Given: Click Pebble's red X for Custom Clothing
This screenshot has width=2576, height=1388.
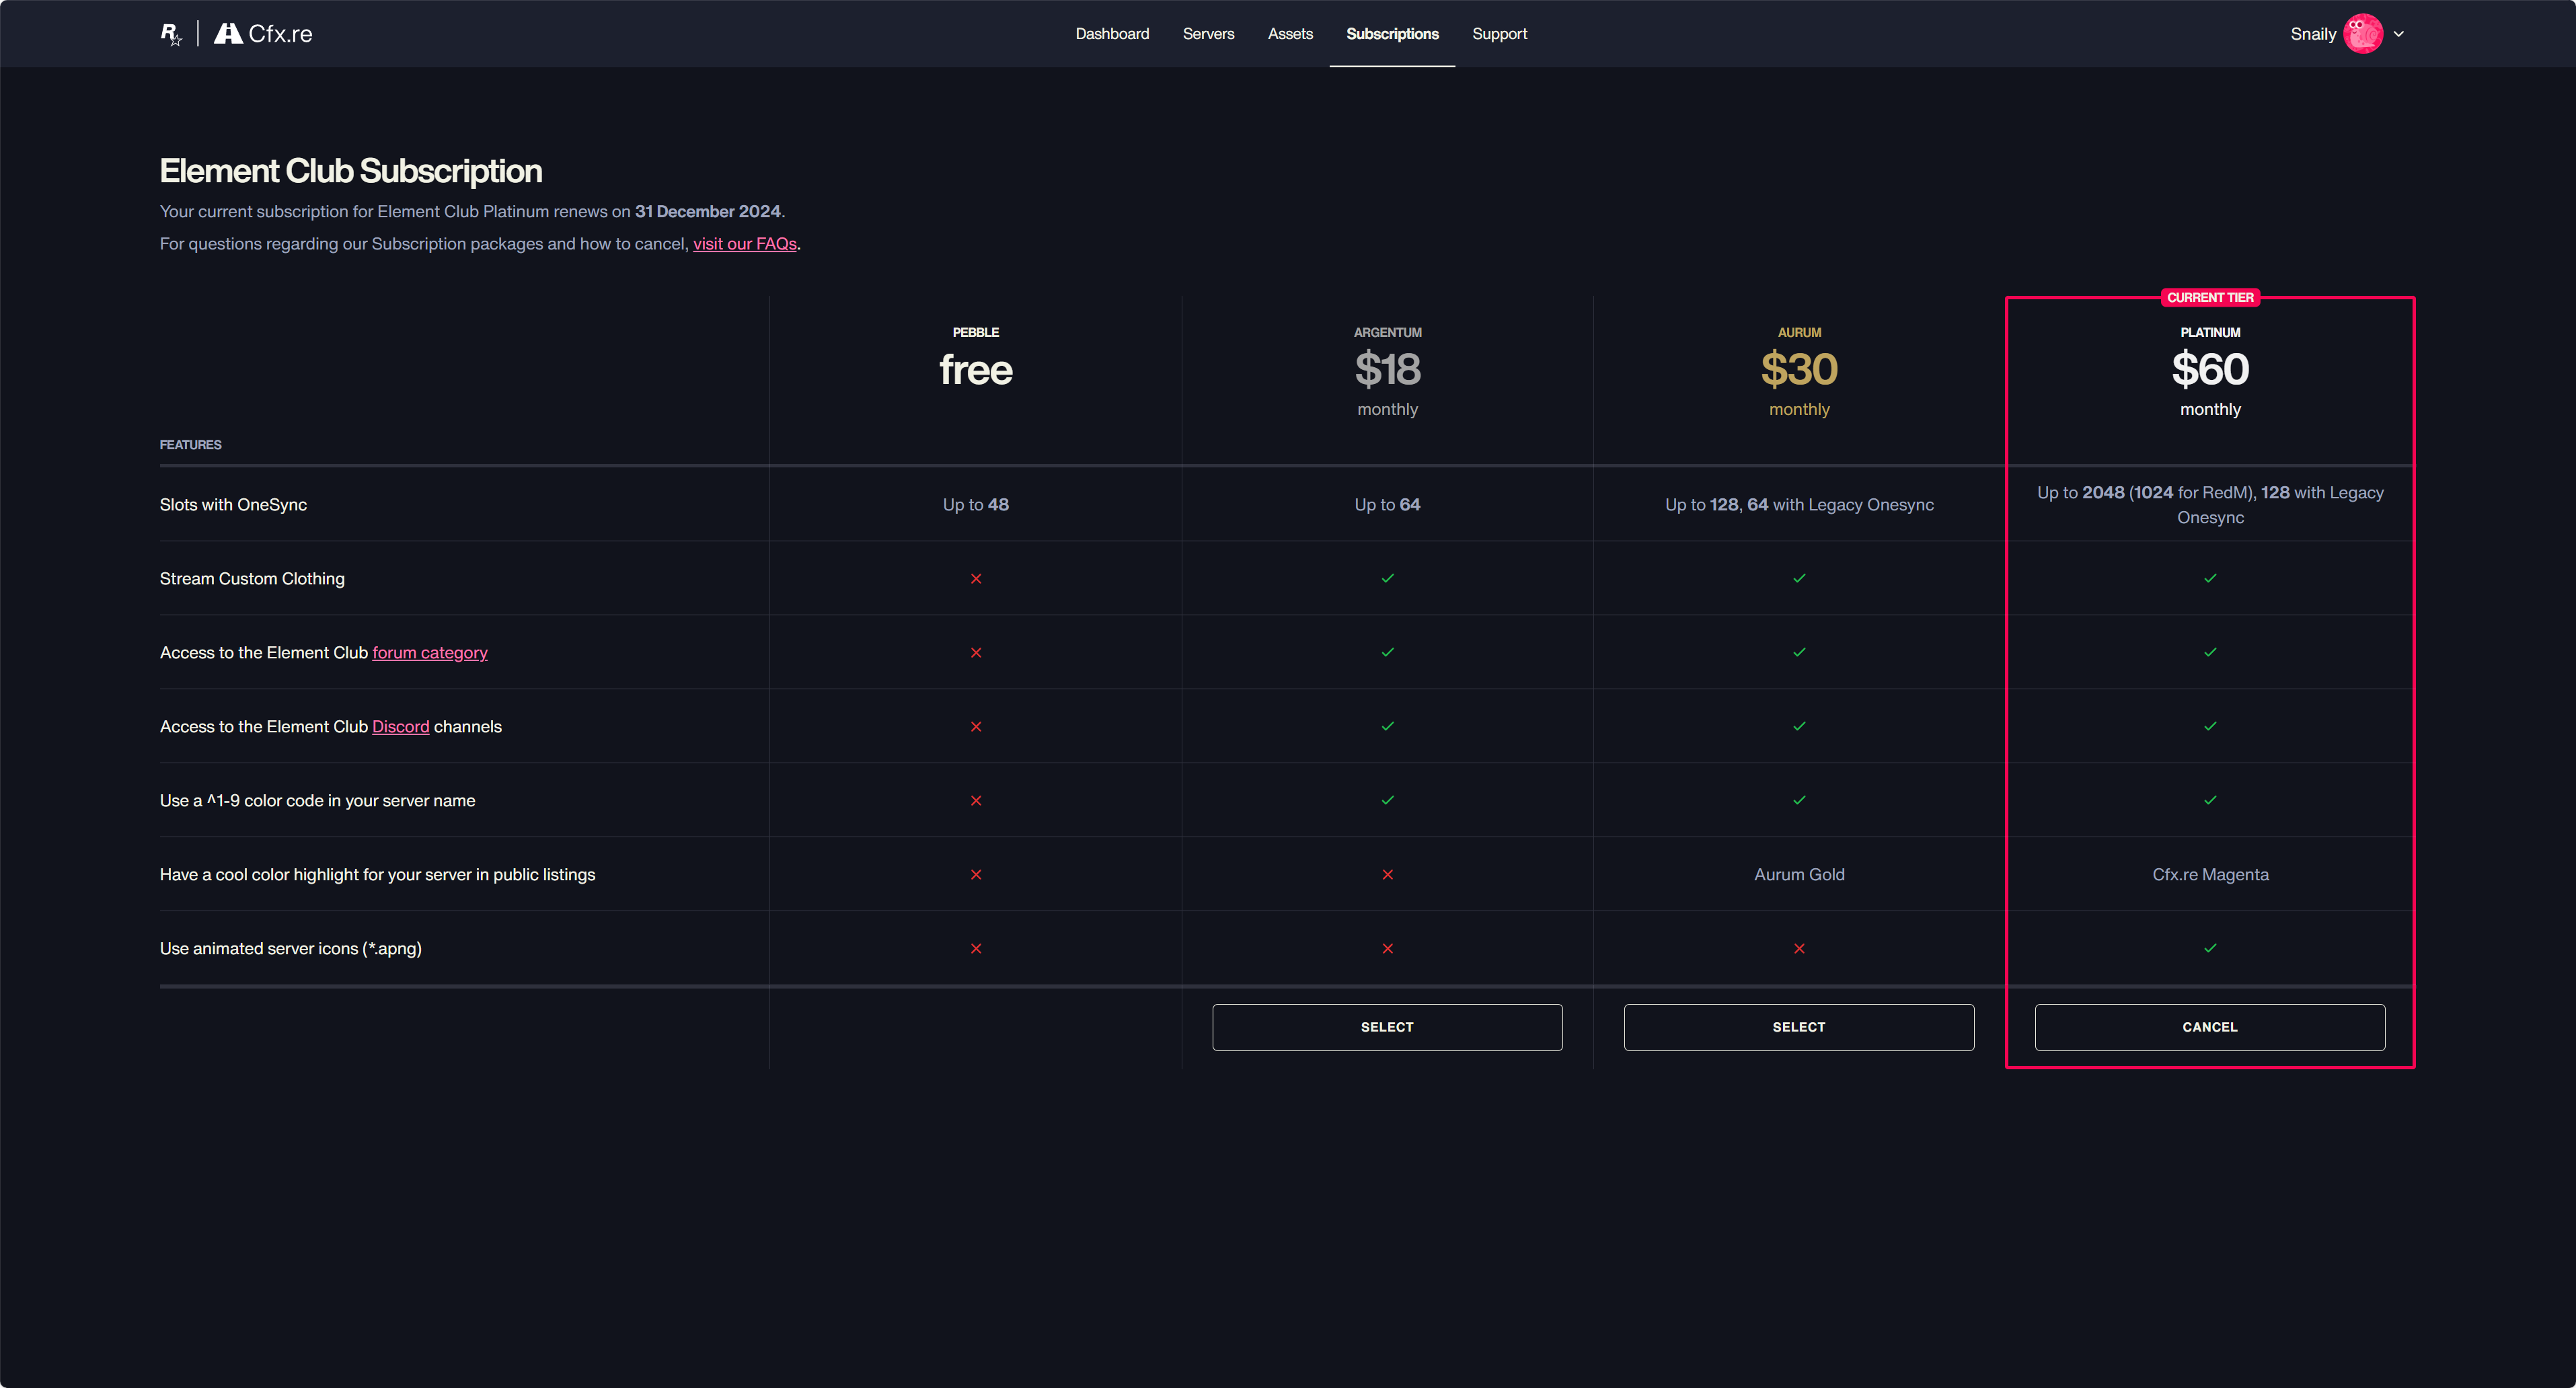Looking at the screenshot, I should pos(976,579).
